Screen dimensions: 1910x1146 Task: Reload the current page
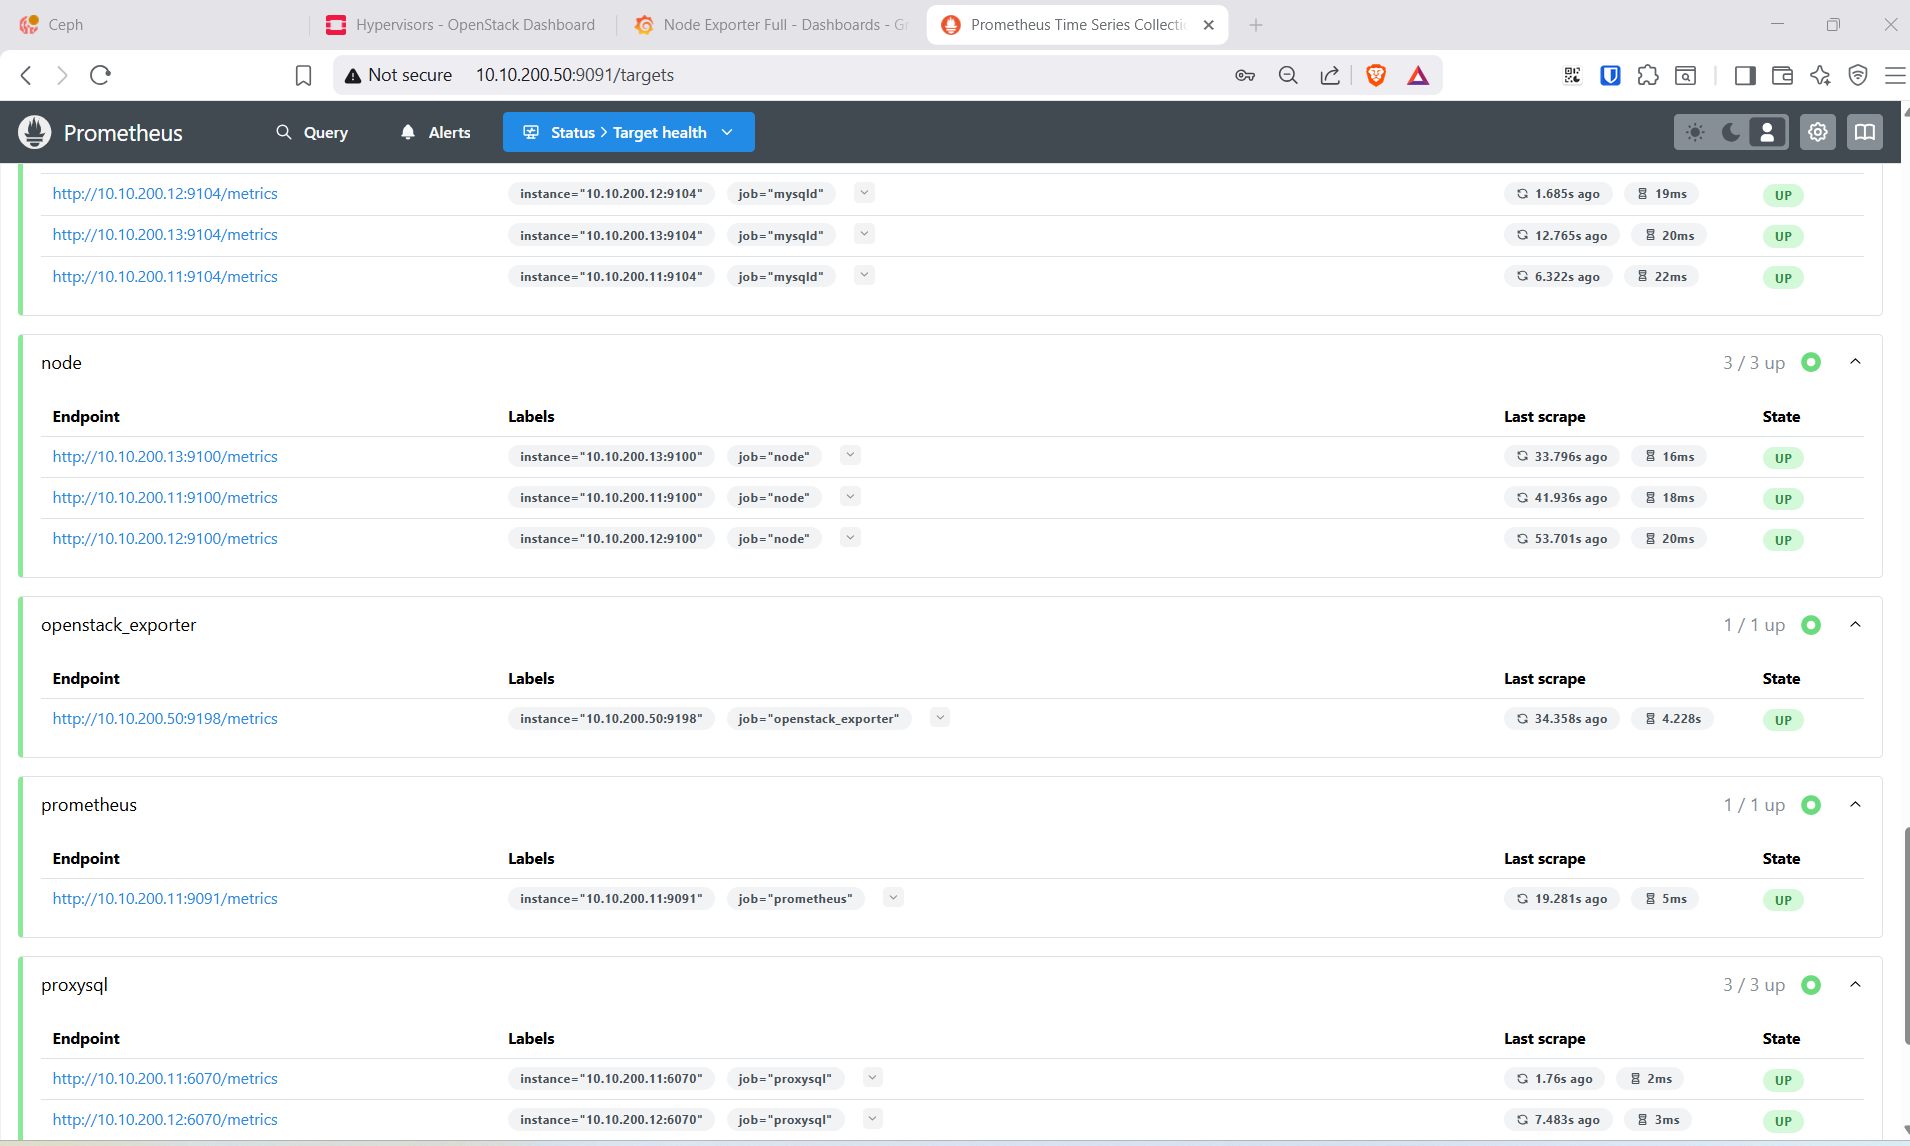pos(100,75)
